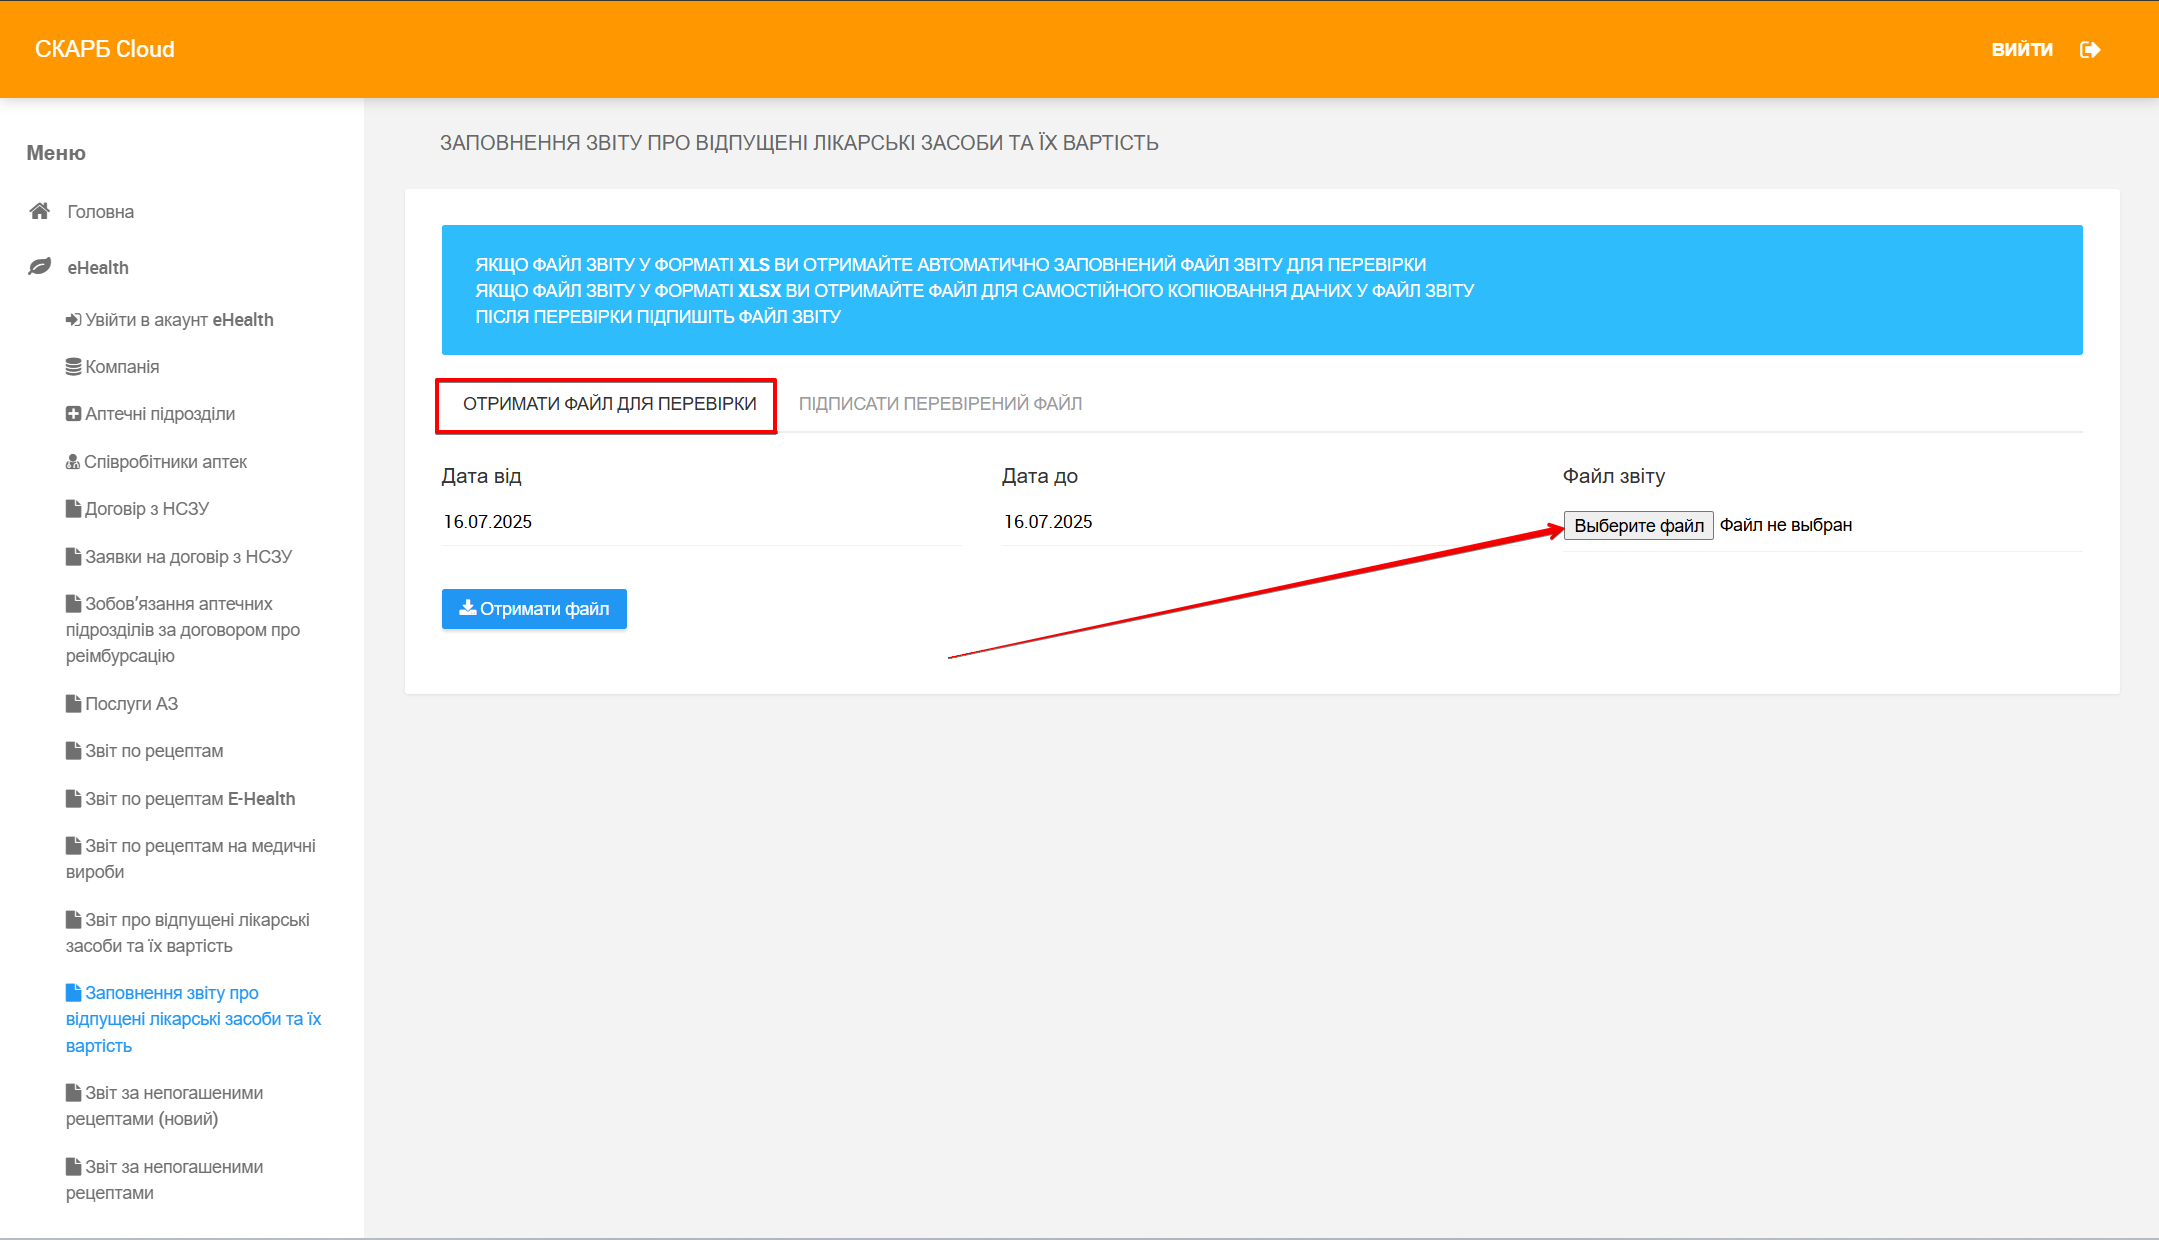Screen dimensions: 2159x1240
Task: Click the plus icon for Аптечні підрозділи
Action: point(73,414)
